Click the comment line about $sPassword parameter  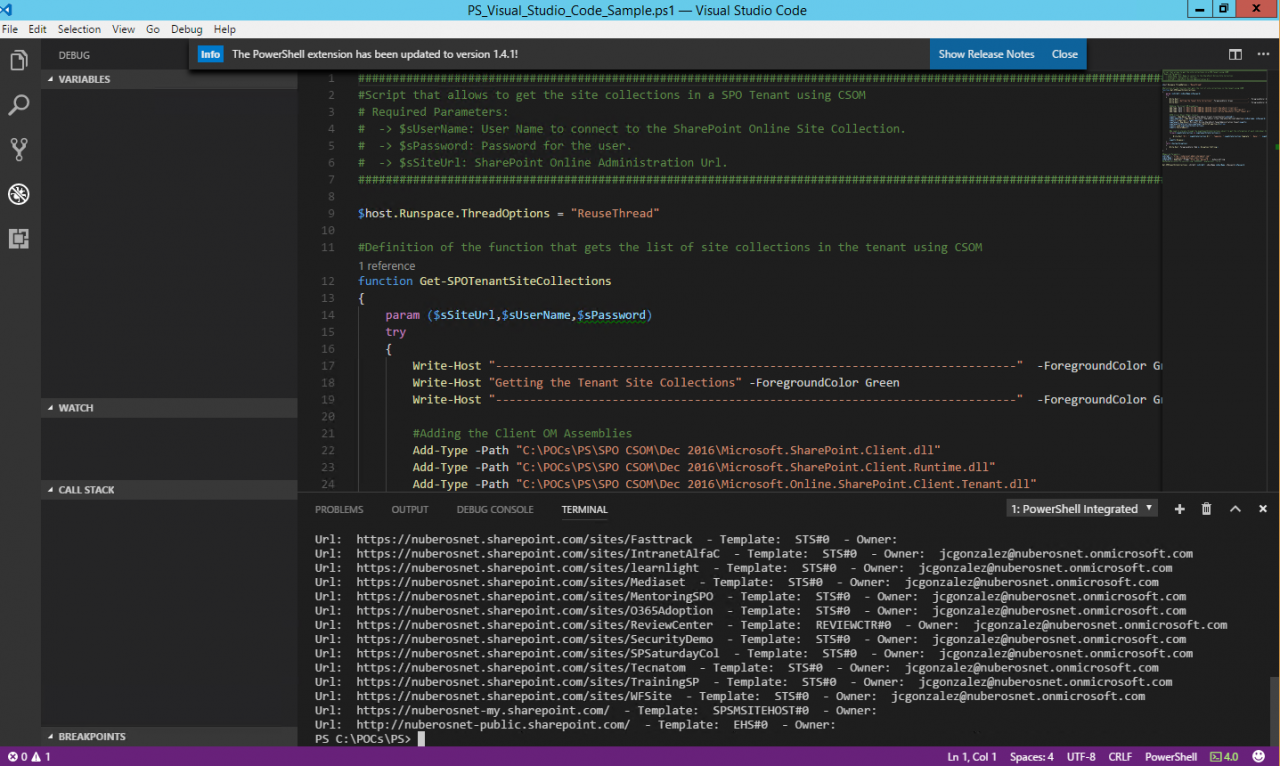(x=495, y=146)
